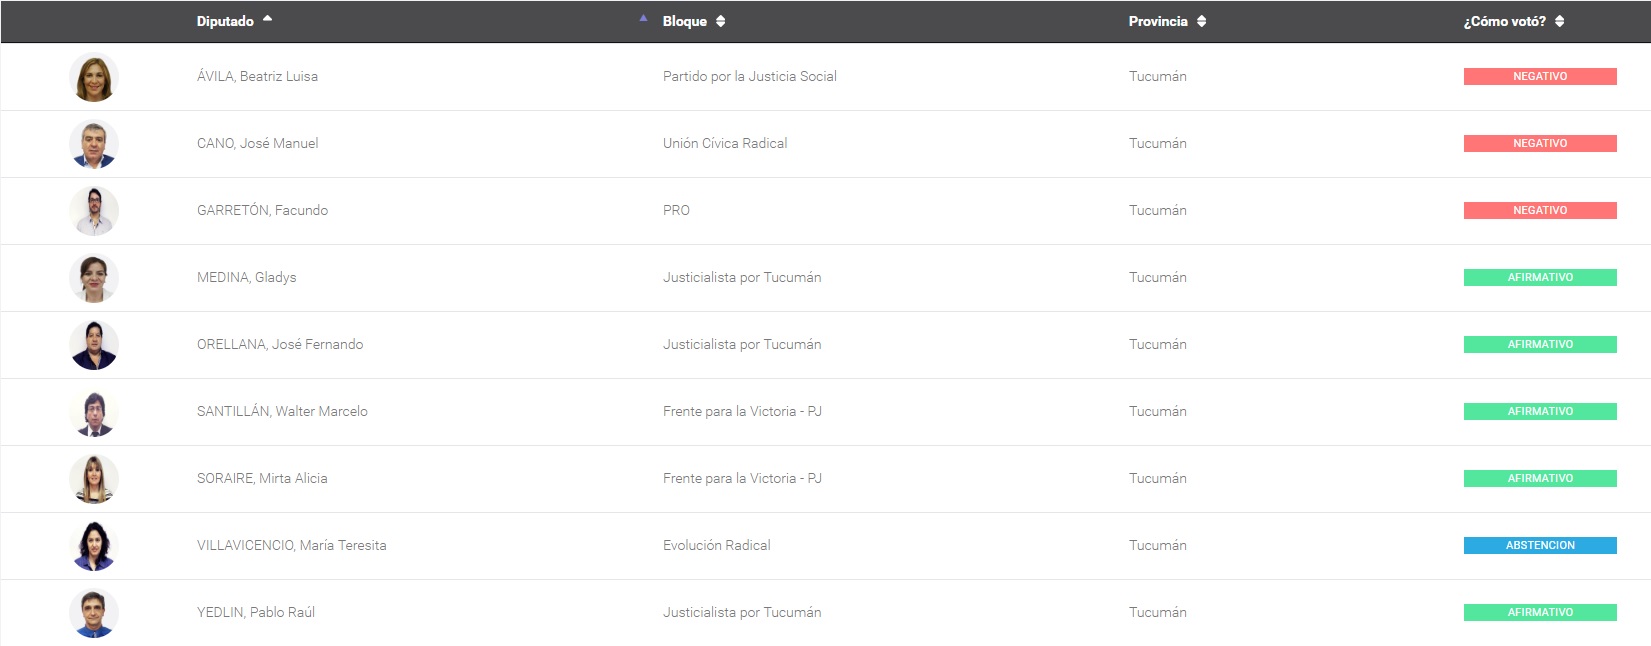Select Facundo Garretón's profile picture
The height and width of the screenshot is (646, 1651).
[x=94, y=211]
